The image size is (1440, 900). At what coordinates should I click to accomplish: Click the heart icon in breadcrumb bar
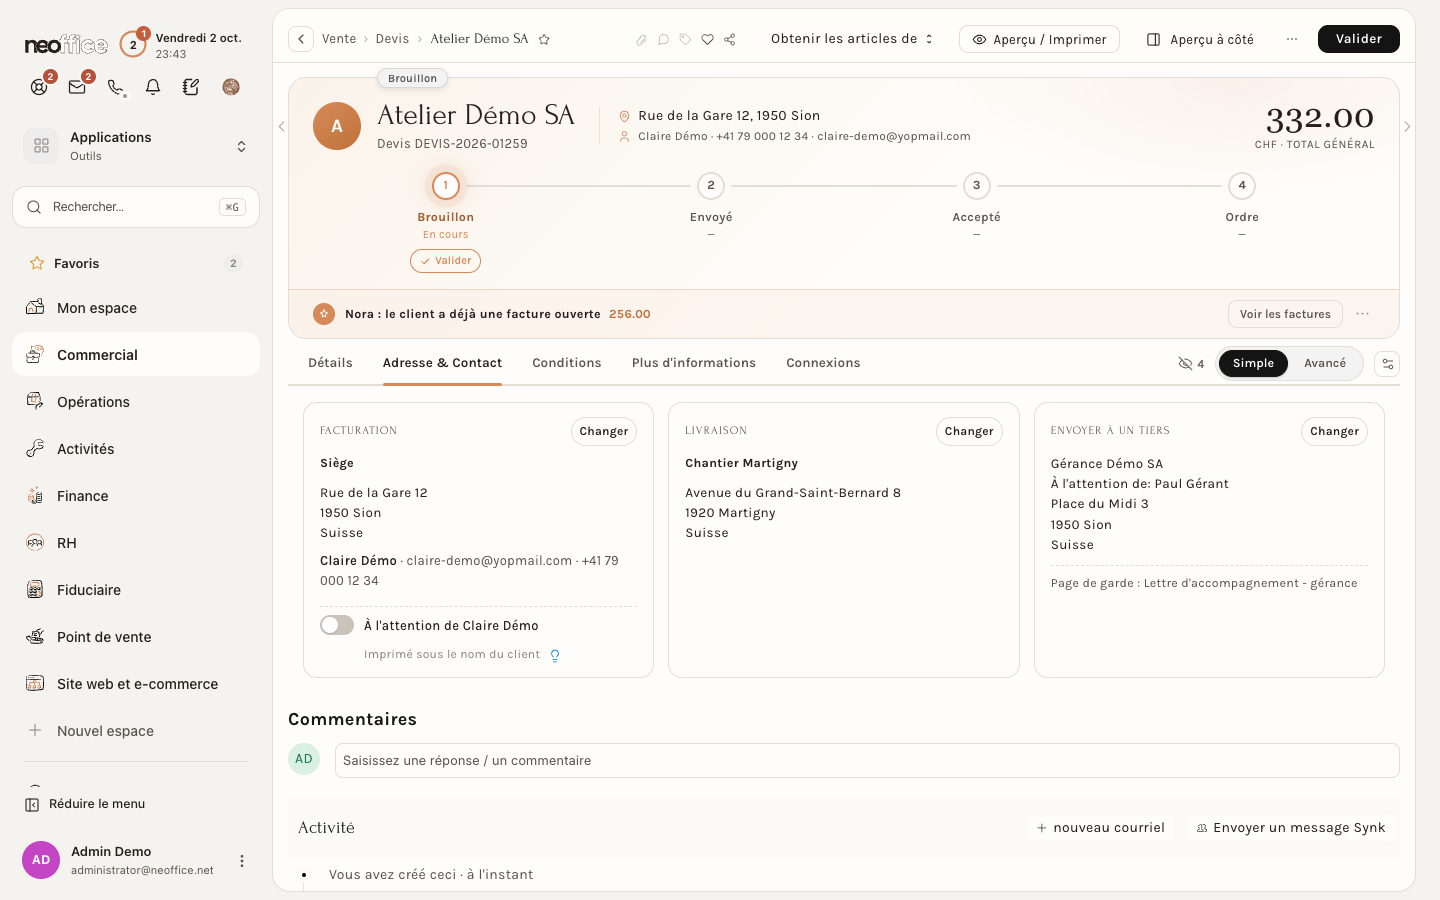pyautogui.click(x=707, y=39)
